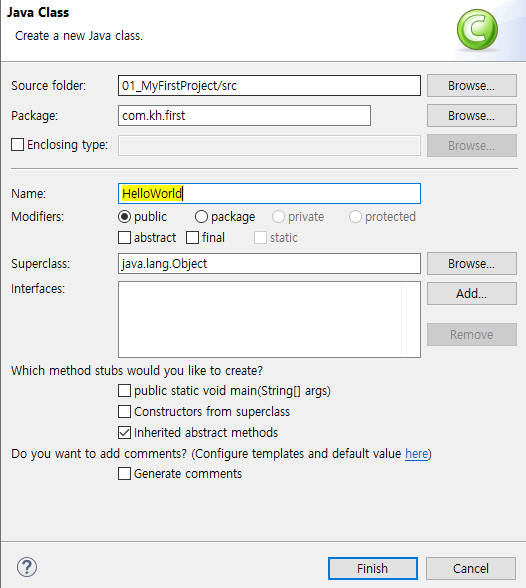The height and width of the screenshot is (588, 526).
Task: Enable the Generate comments checkbox
Action: (124, 474)
